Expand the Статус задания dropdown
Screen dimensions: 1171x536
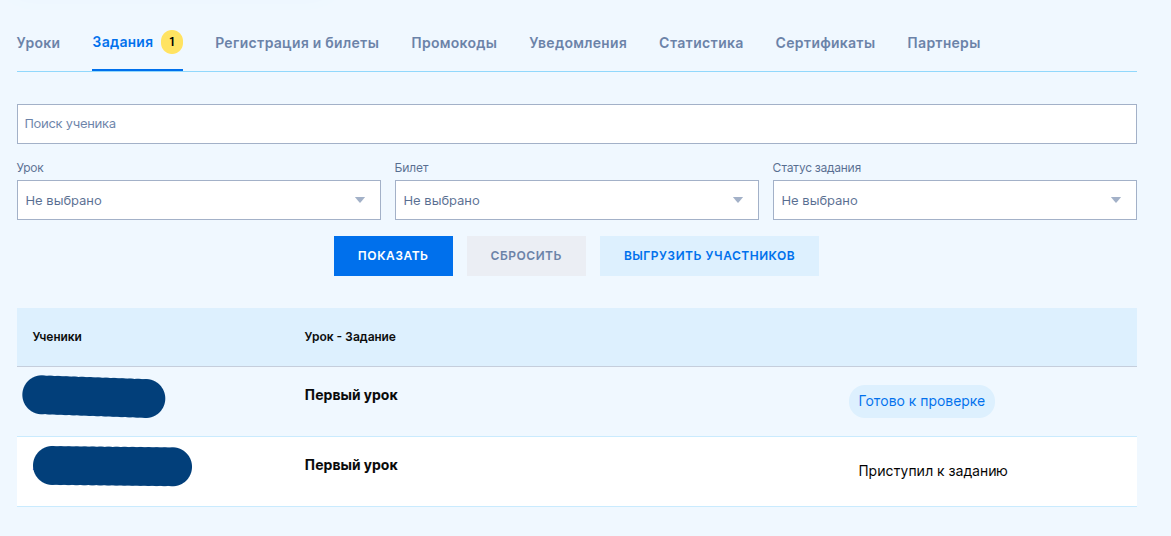954,200
